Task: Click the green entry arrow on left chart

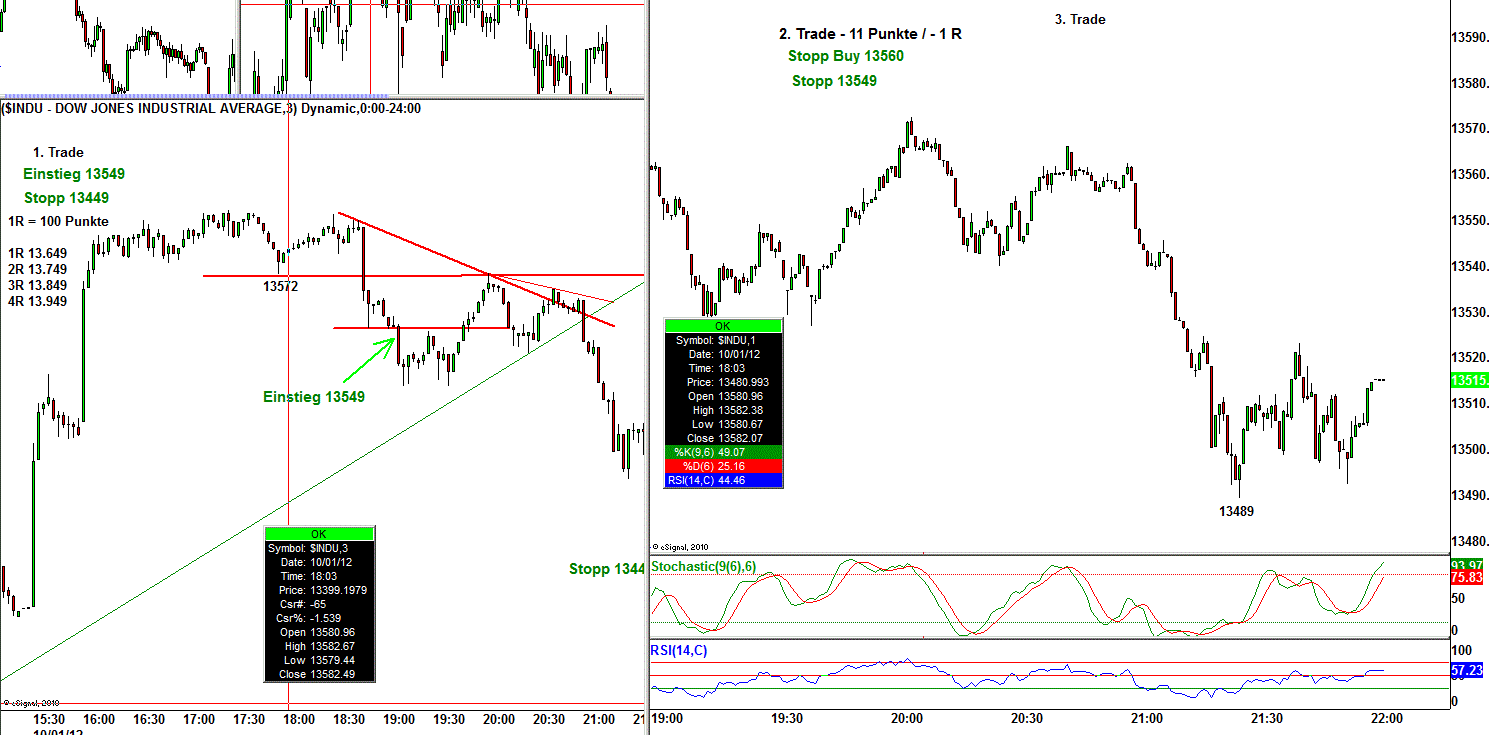Action: click(369, 359)
